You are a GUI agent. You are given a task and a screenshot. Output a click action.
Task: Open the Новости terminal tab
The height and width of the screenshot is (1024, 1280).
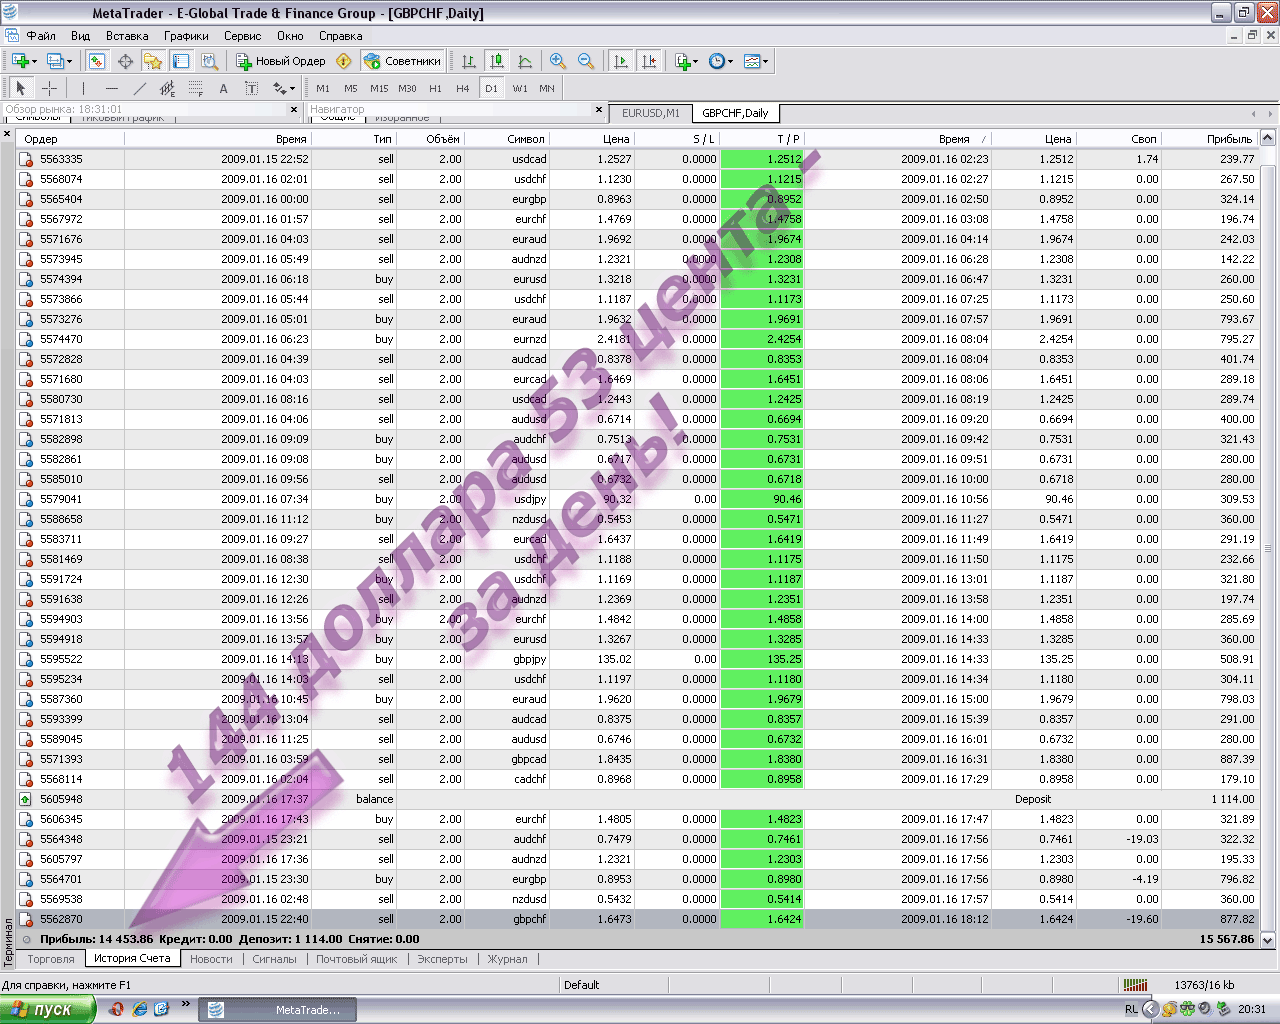coord(211,959)
